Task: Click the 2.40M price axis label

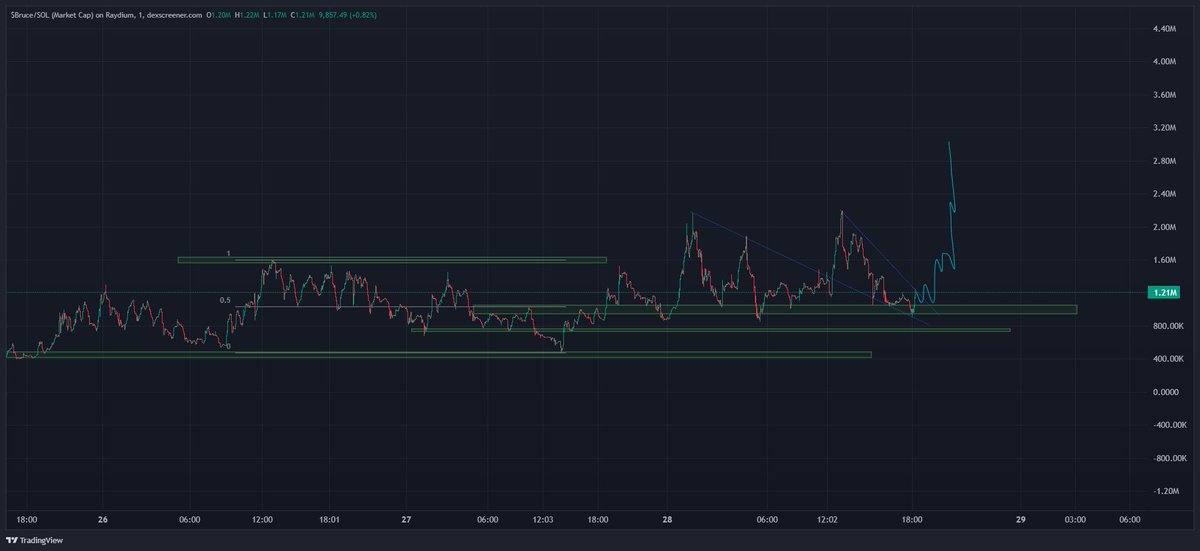Action: 1164,194
